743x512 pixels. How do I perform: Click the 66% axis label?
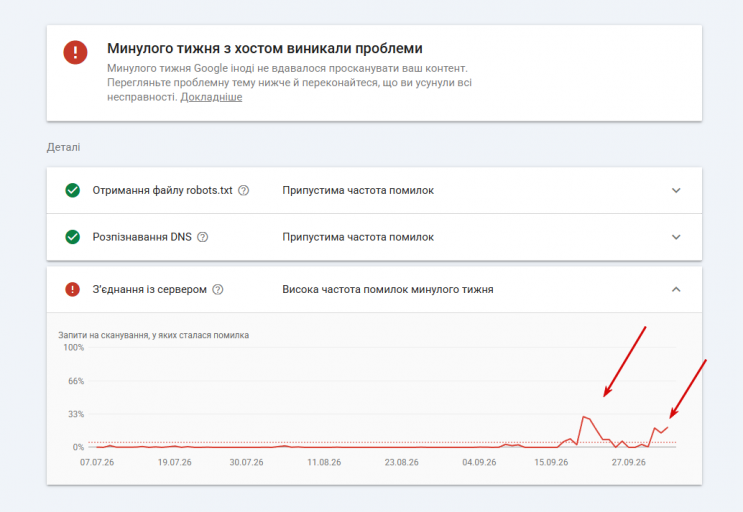point(76,381)
